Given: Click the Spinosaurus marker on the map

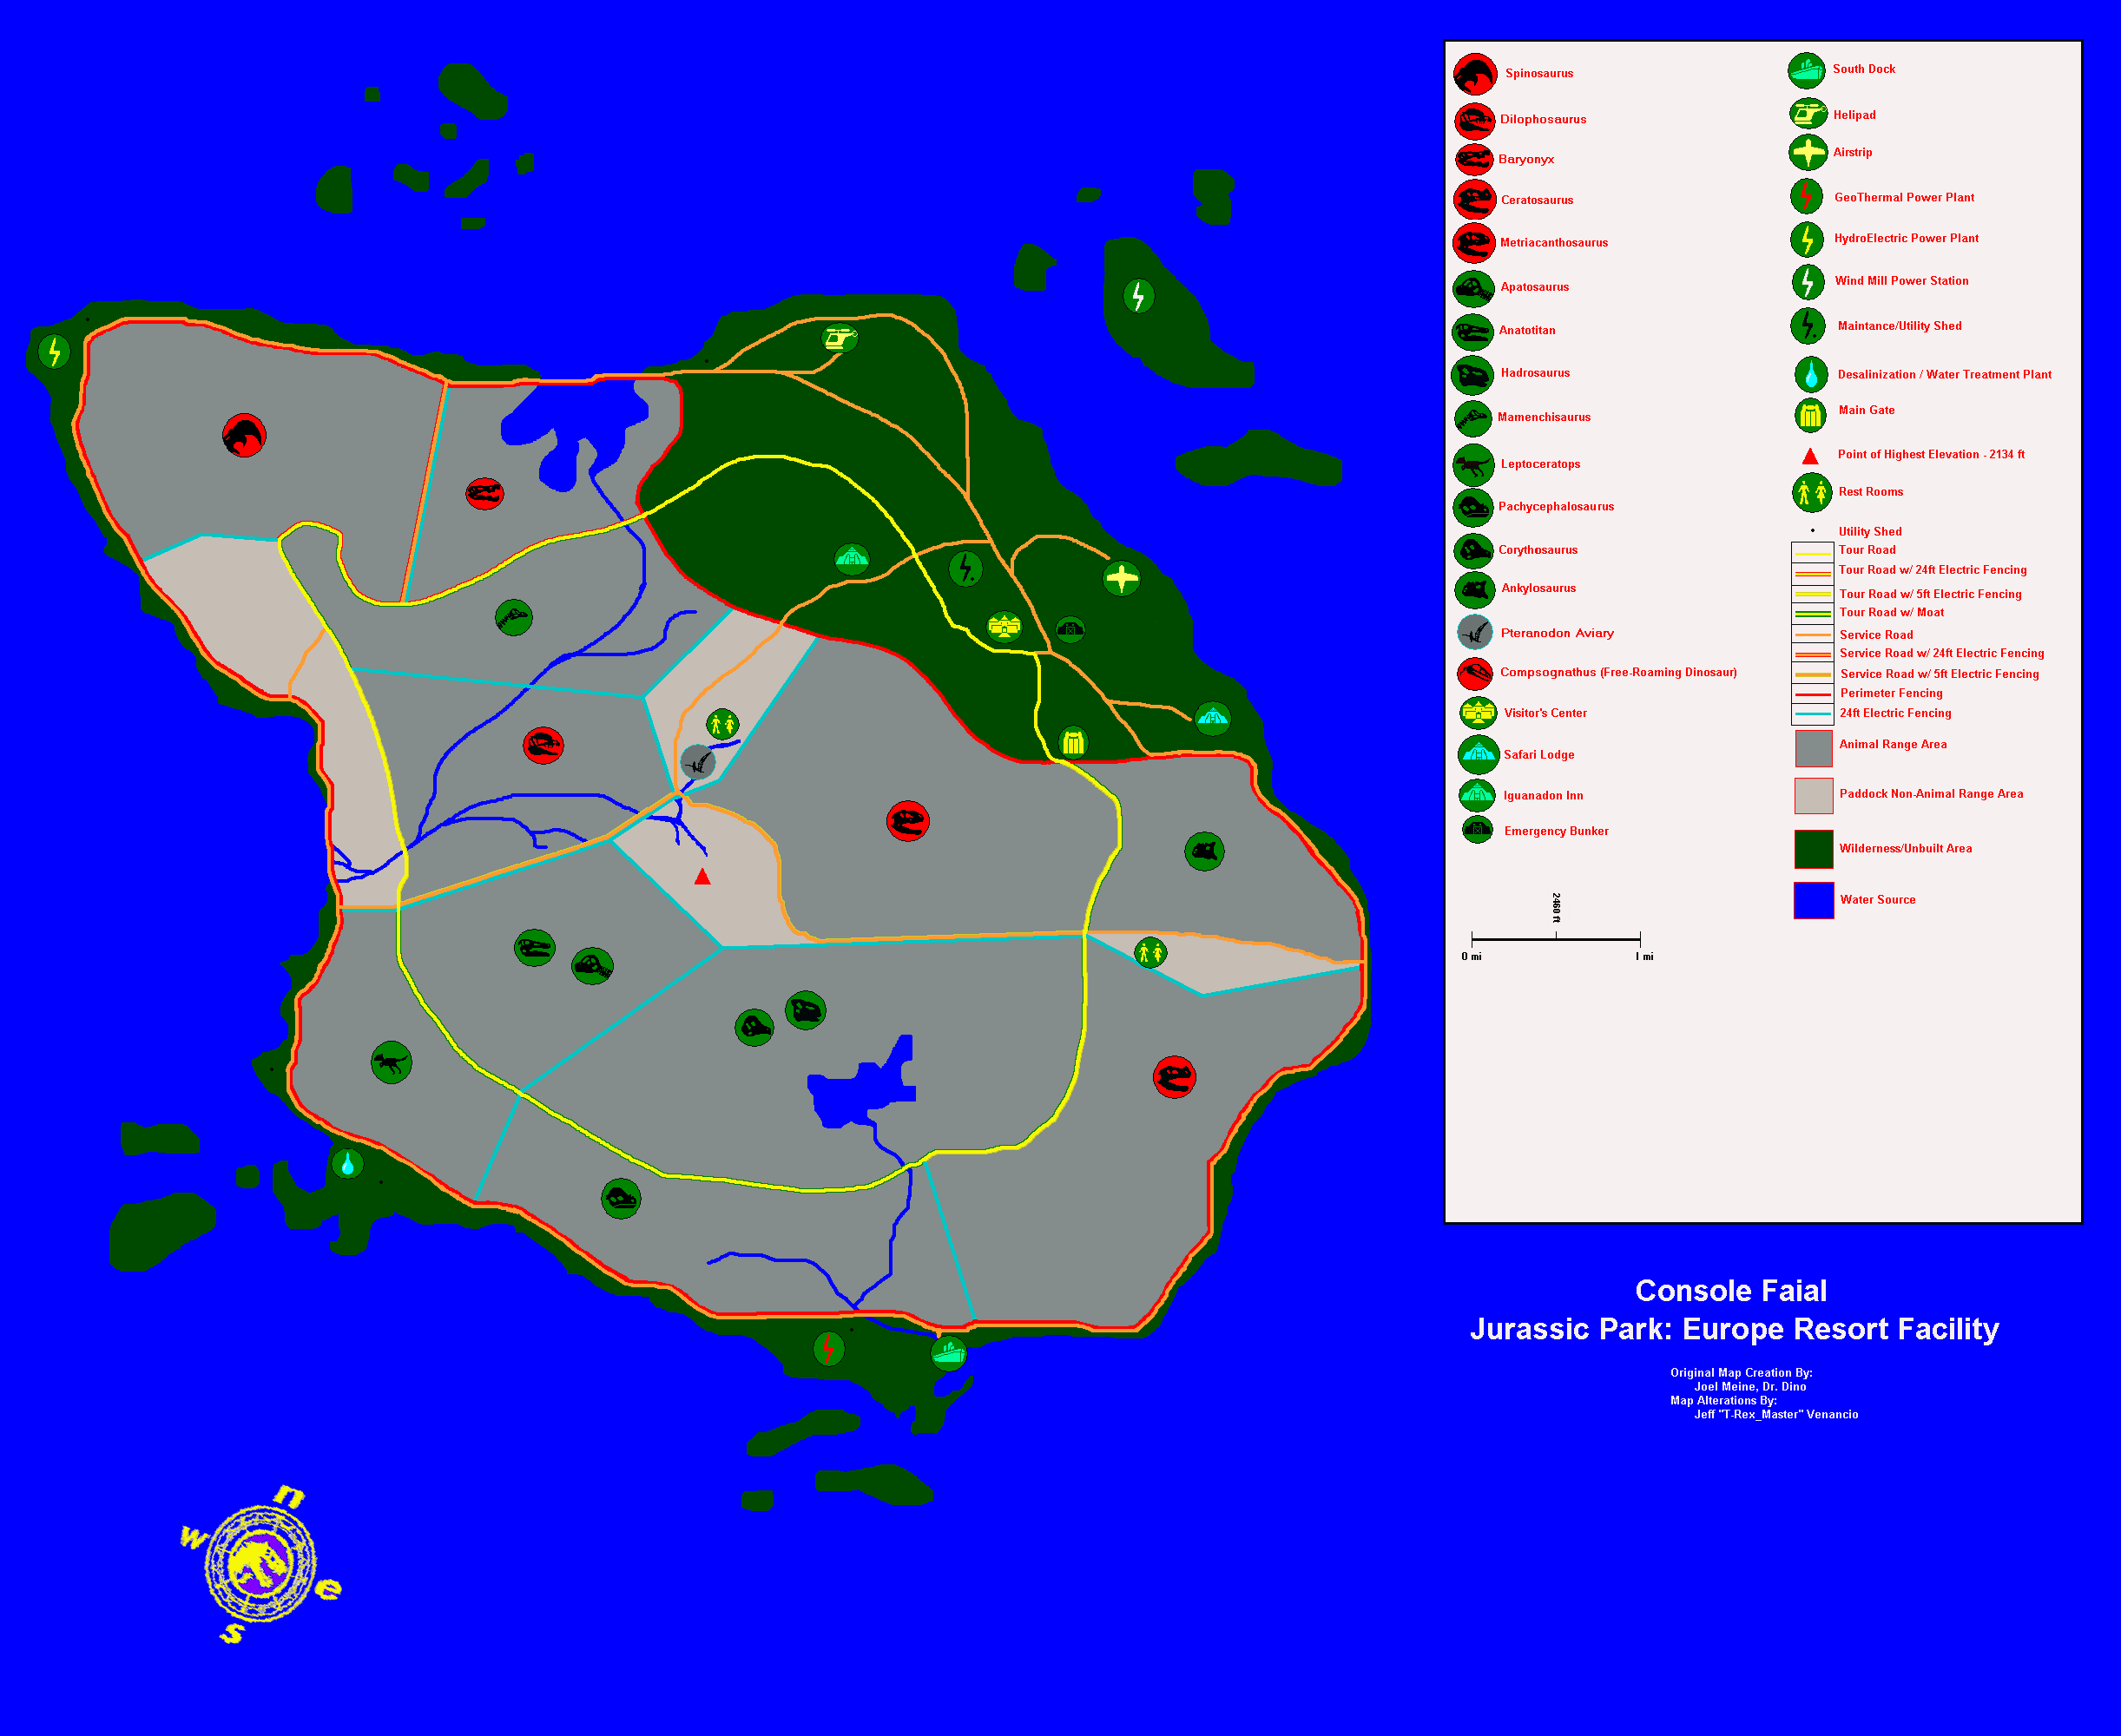Looking at the screenshot, I should click(x=244, y=435).
